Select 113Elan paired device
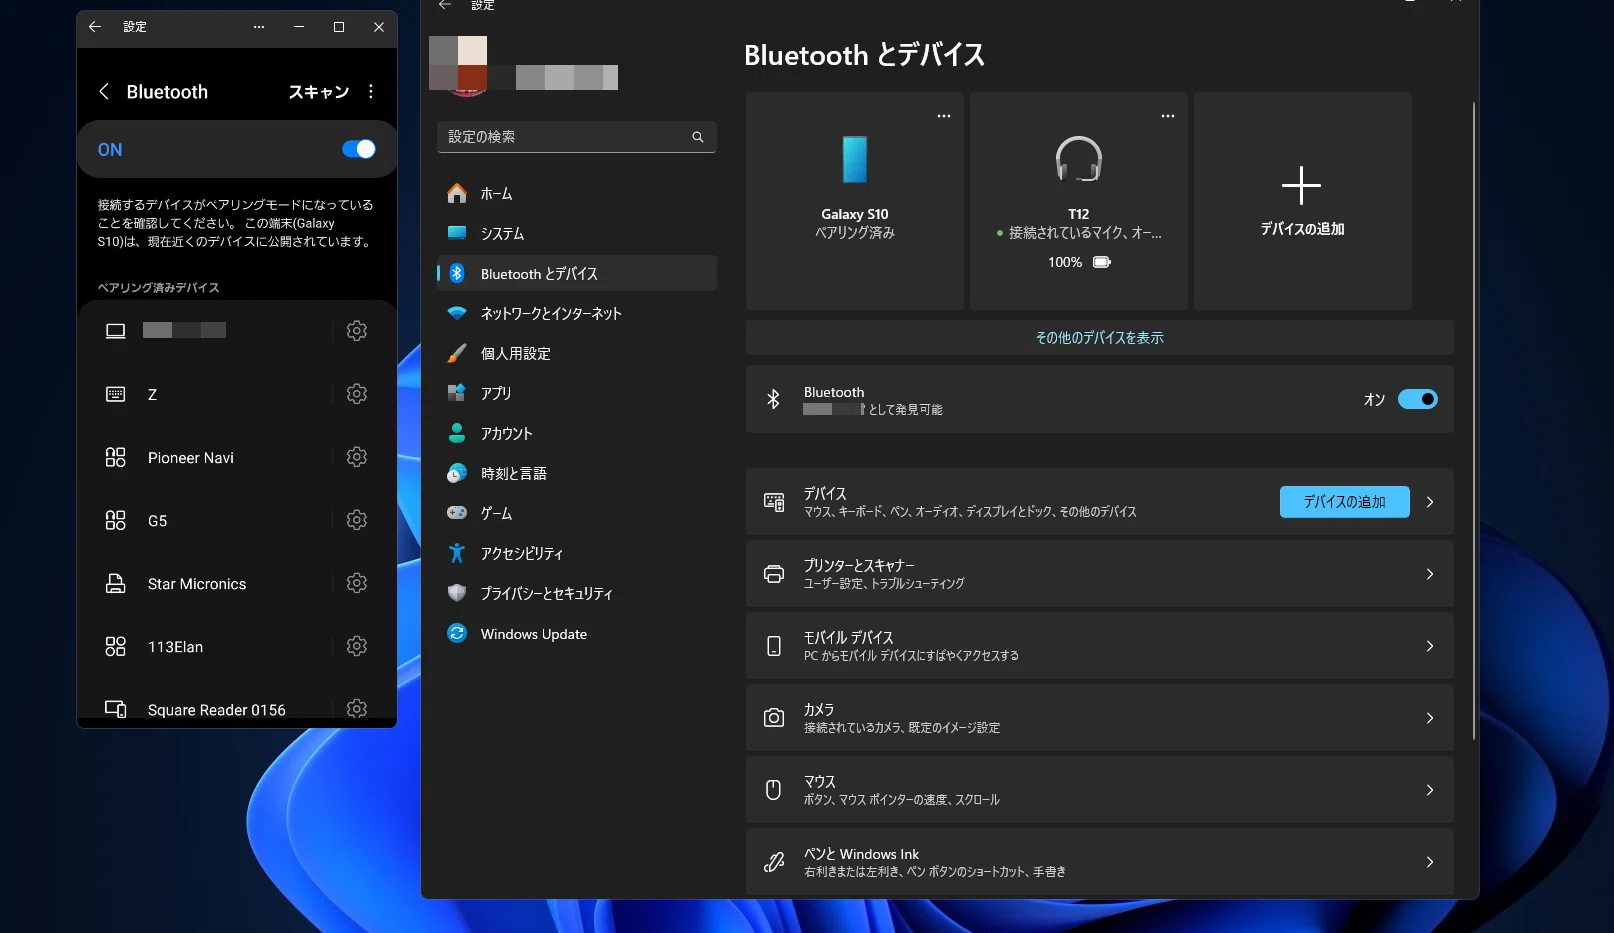This screenshot has height=933, width=1614. click(x=175, y=647)
